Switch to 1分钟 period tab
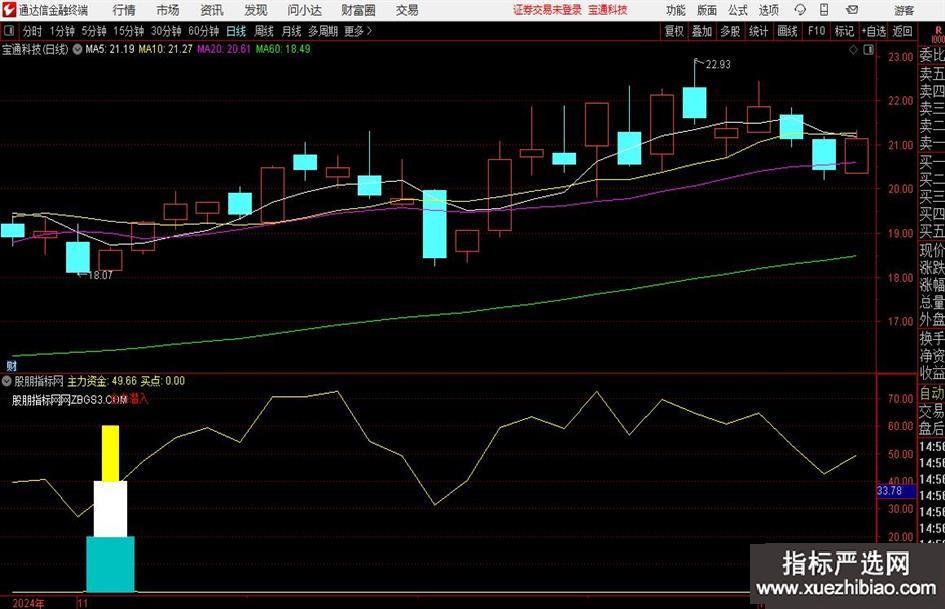The width and height of the screenshot is (945, 609). 62,31
